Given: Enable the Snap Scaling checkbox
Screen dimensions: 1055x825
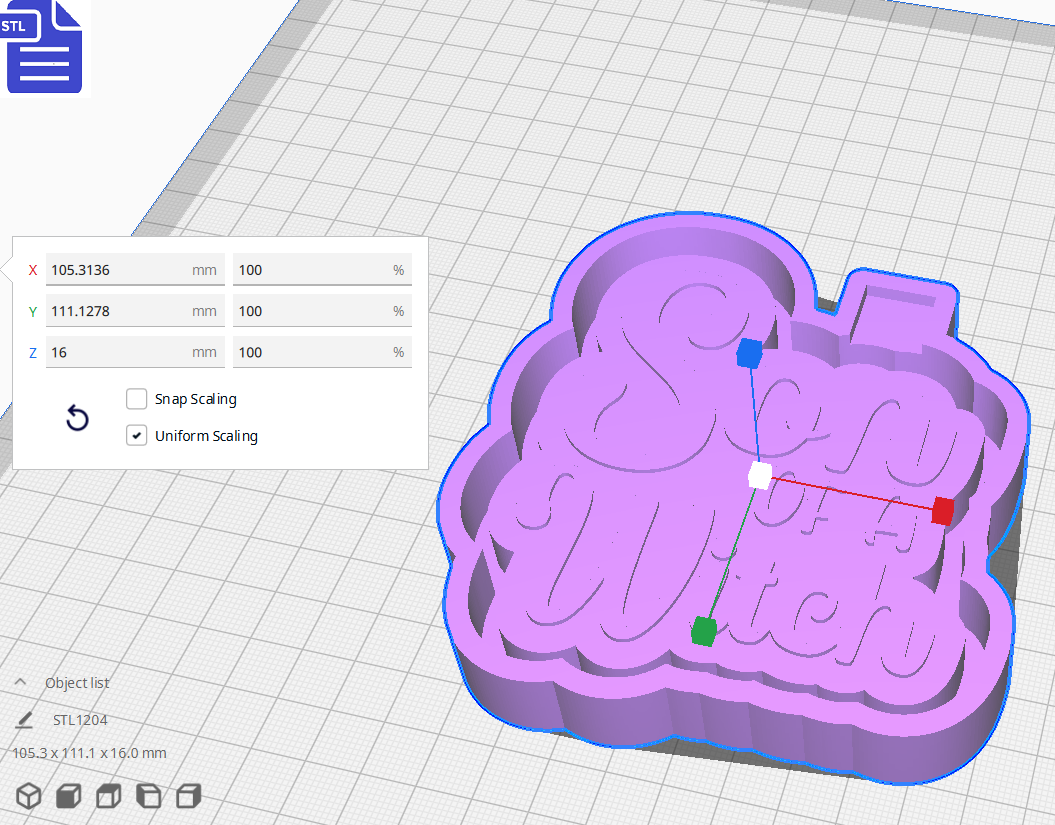Looking at the screenshot, I should click(x=136, y=398).
